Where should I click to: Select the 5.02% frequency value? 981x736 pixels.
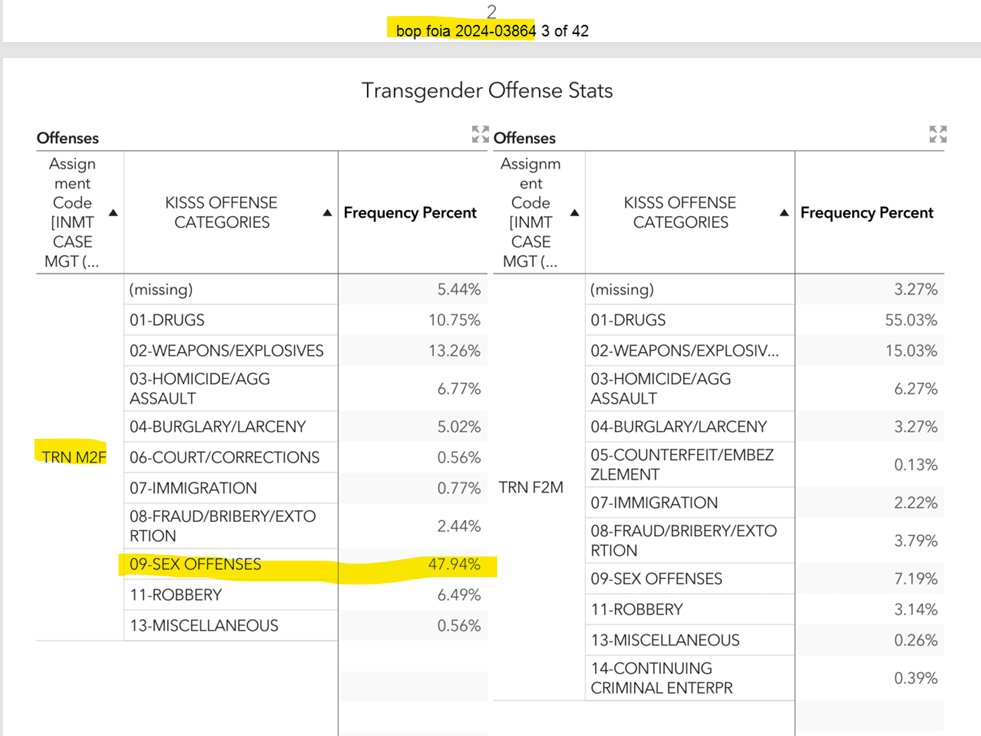click(459, 427)
